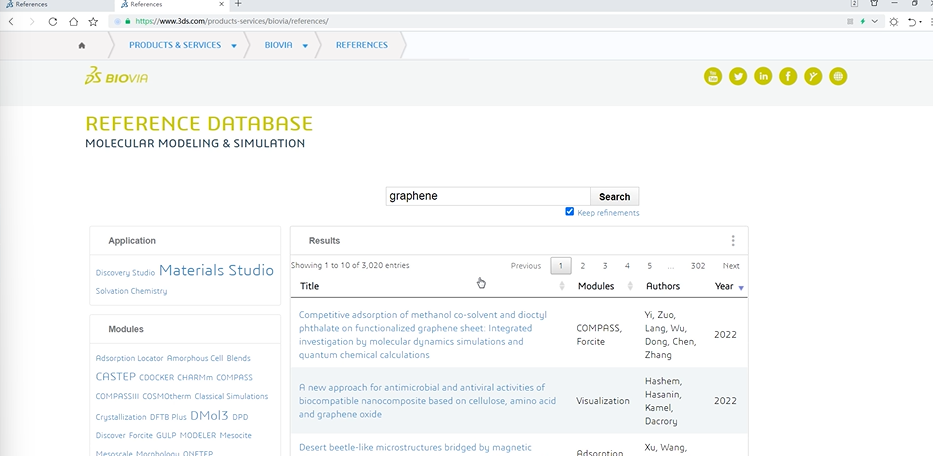Viewport: 933px width, 456px height.
Task: Click green lightning bolt in address bar
Action: tap(863, 21)
